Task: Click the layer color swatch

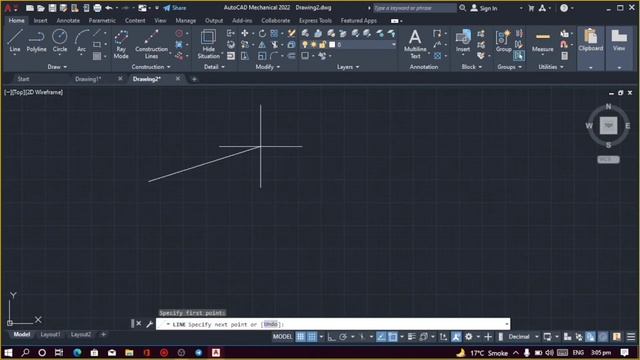Action: click(x=332, y=44)
